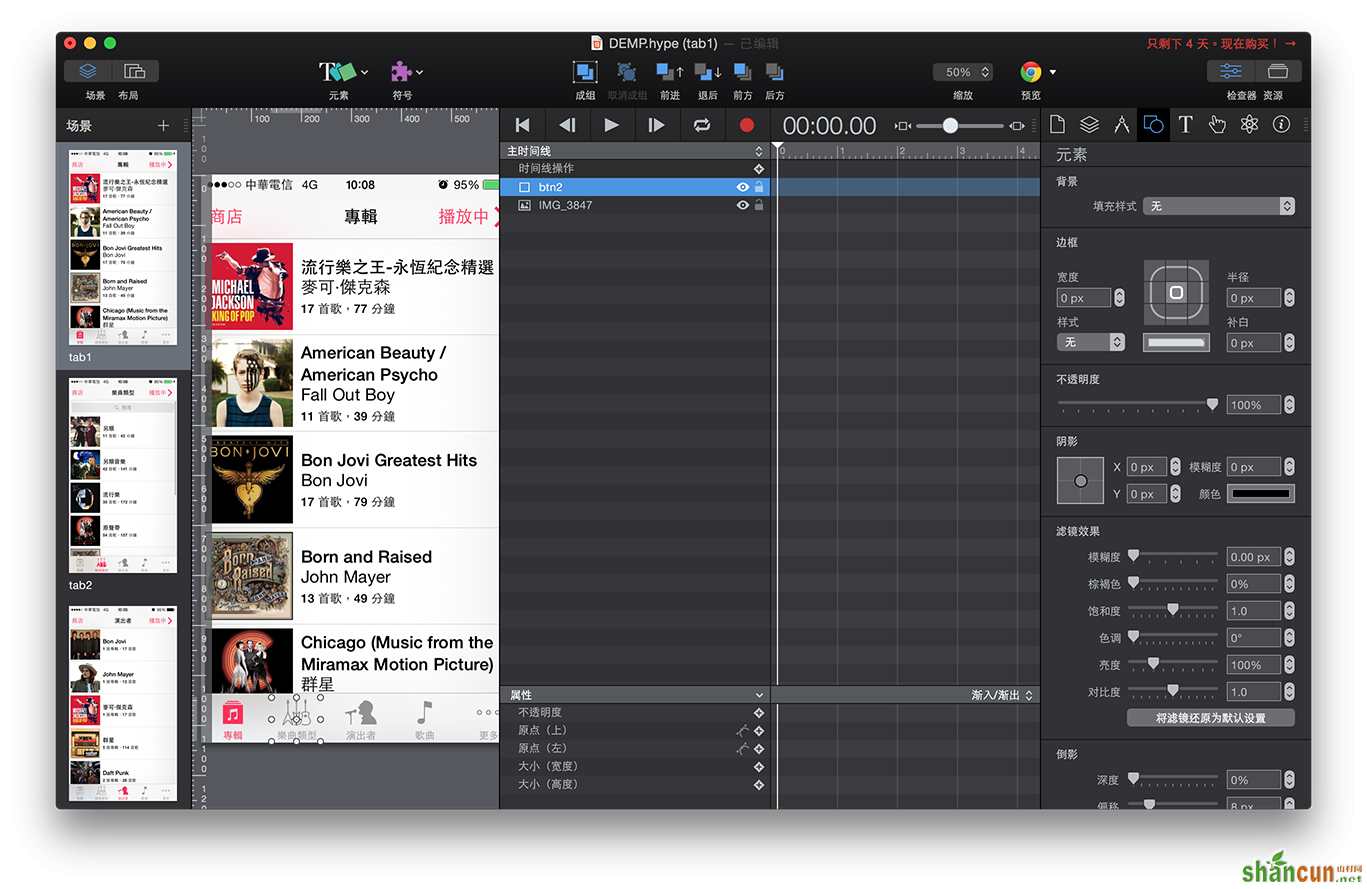1367x889 pixels.
Task: Select the tab1 scene thumbnail
Action: pyautogui.click(x=122, y=246)
